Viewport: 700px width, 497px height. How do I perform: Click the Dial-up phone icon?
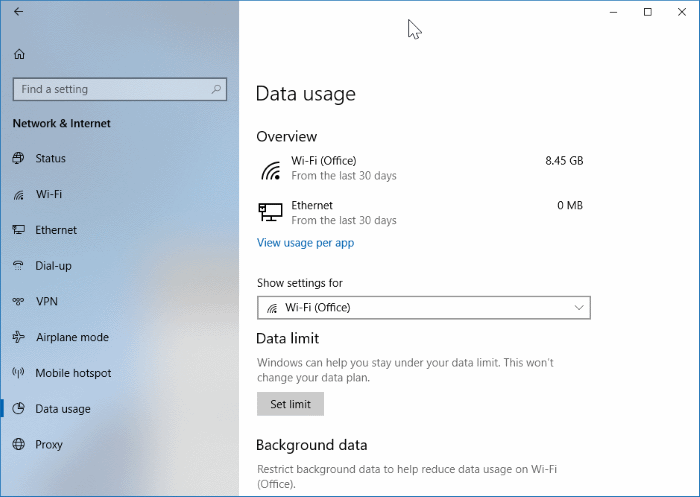pos(18,266)
